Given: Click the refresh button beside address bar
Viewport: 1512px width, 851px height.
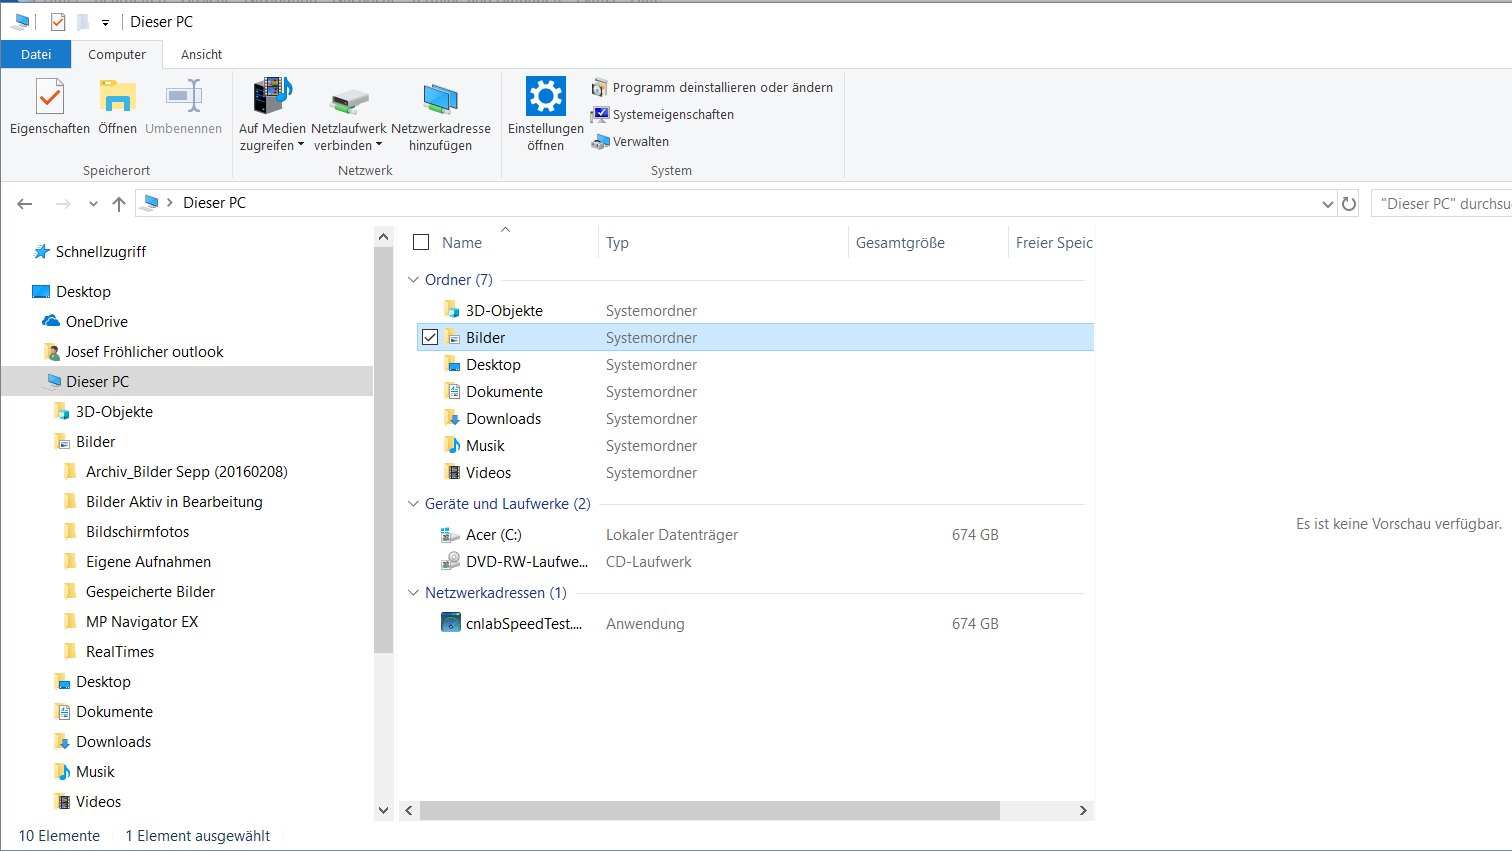Looking at the screenshot, I should pyautogui.click(x=1349, y=204).
